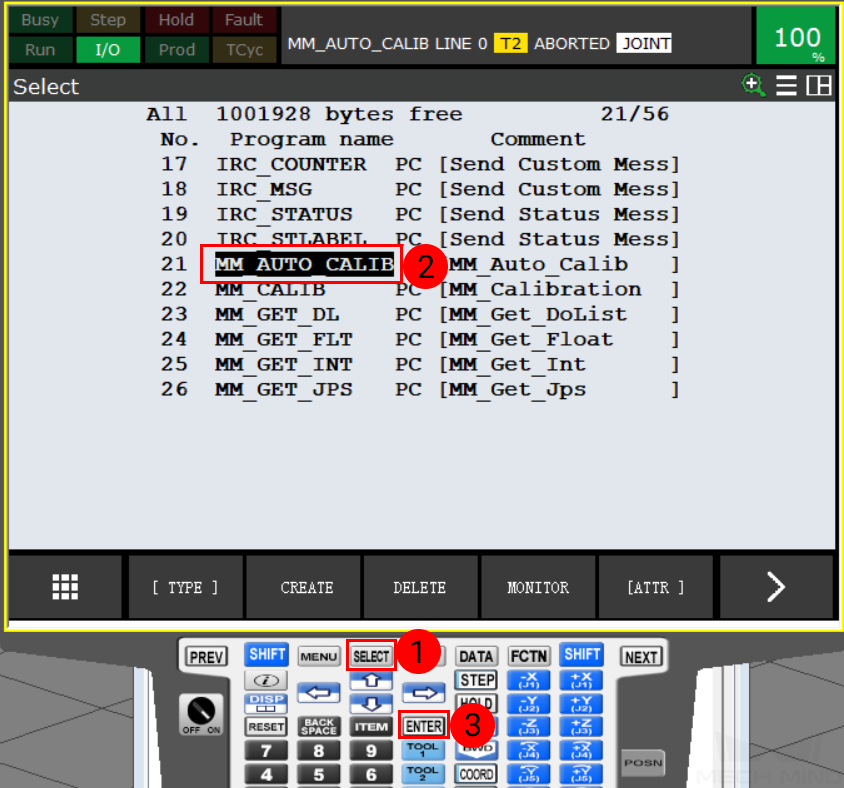The width and height of the screenshot is (844, 788).
Task: Click the +X (J4) jog key
Action: tap(581, 750)
